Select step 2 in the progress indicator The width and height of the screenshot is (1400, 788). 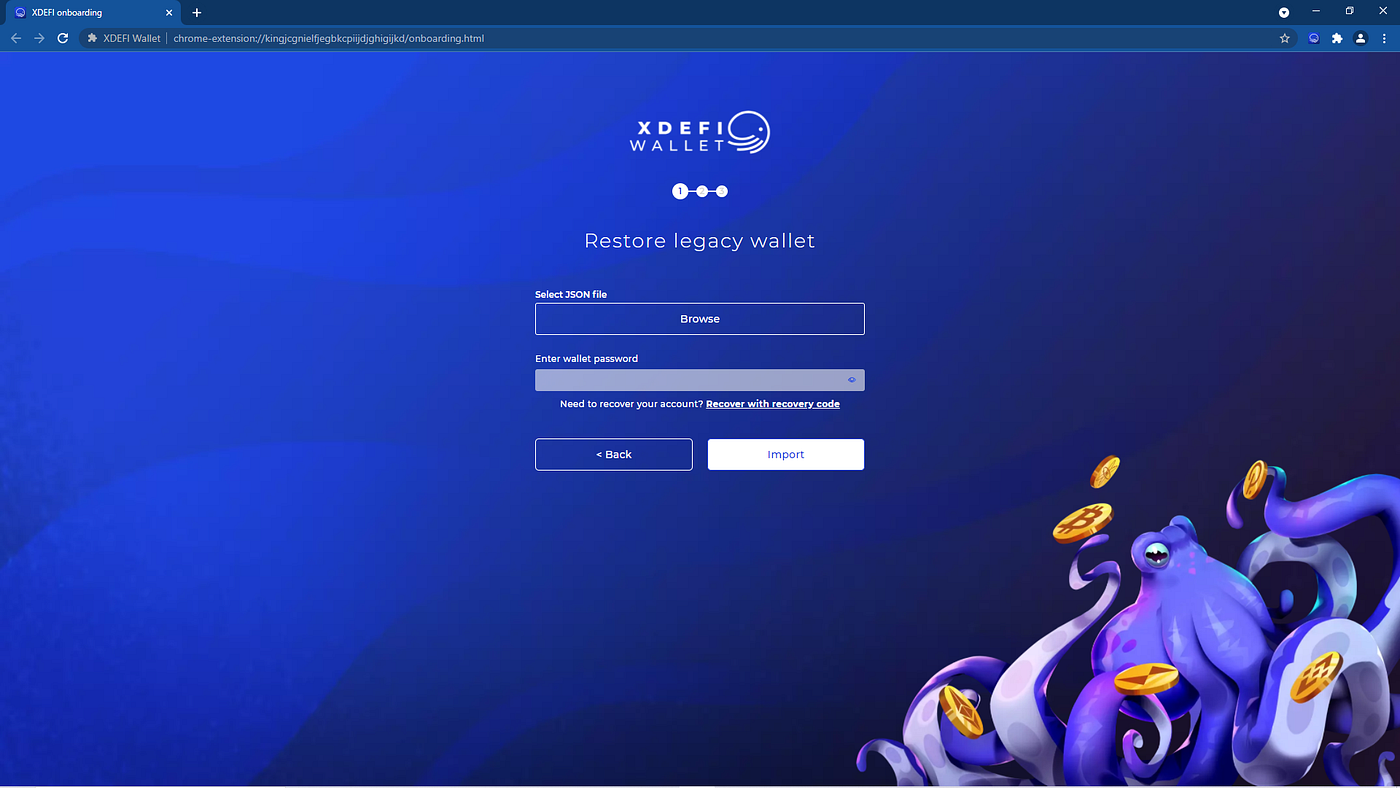coord(702,191)
